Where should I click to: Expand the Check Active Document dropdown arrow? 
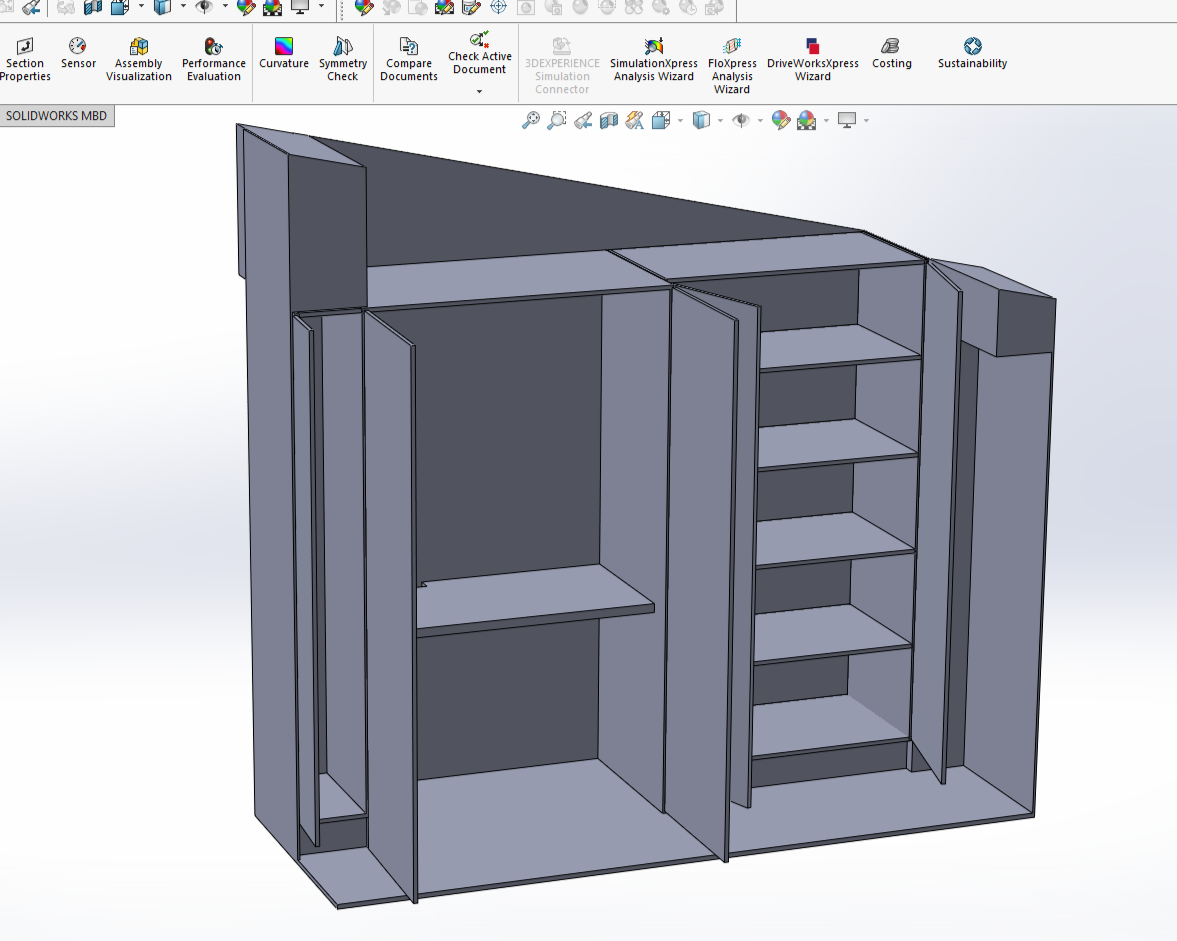click(479, 92)
